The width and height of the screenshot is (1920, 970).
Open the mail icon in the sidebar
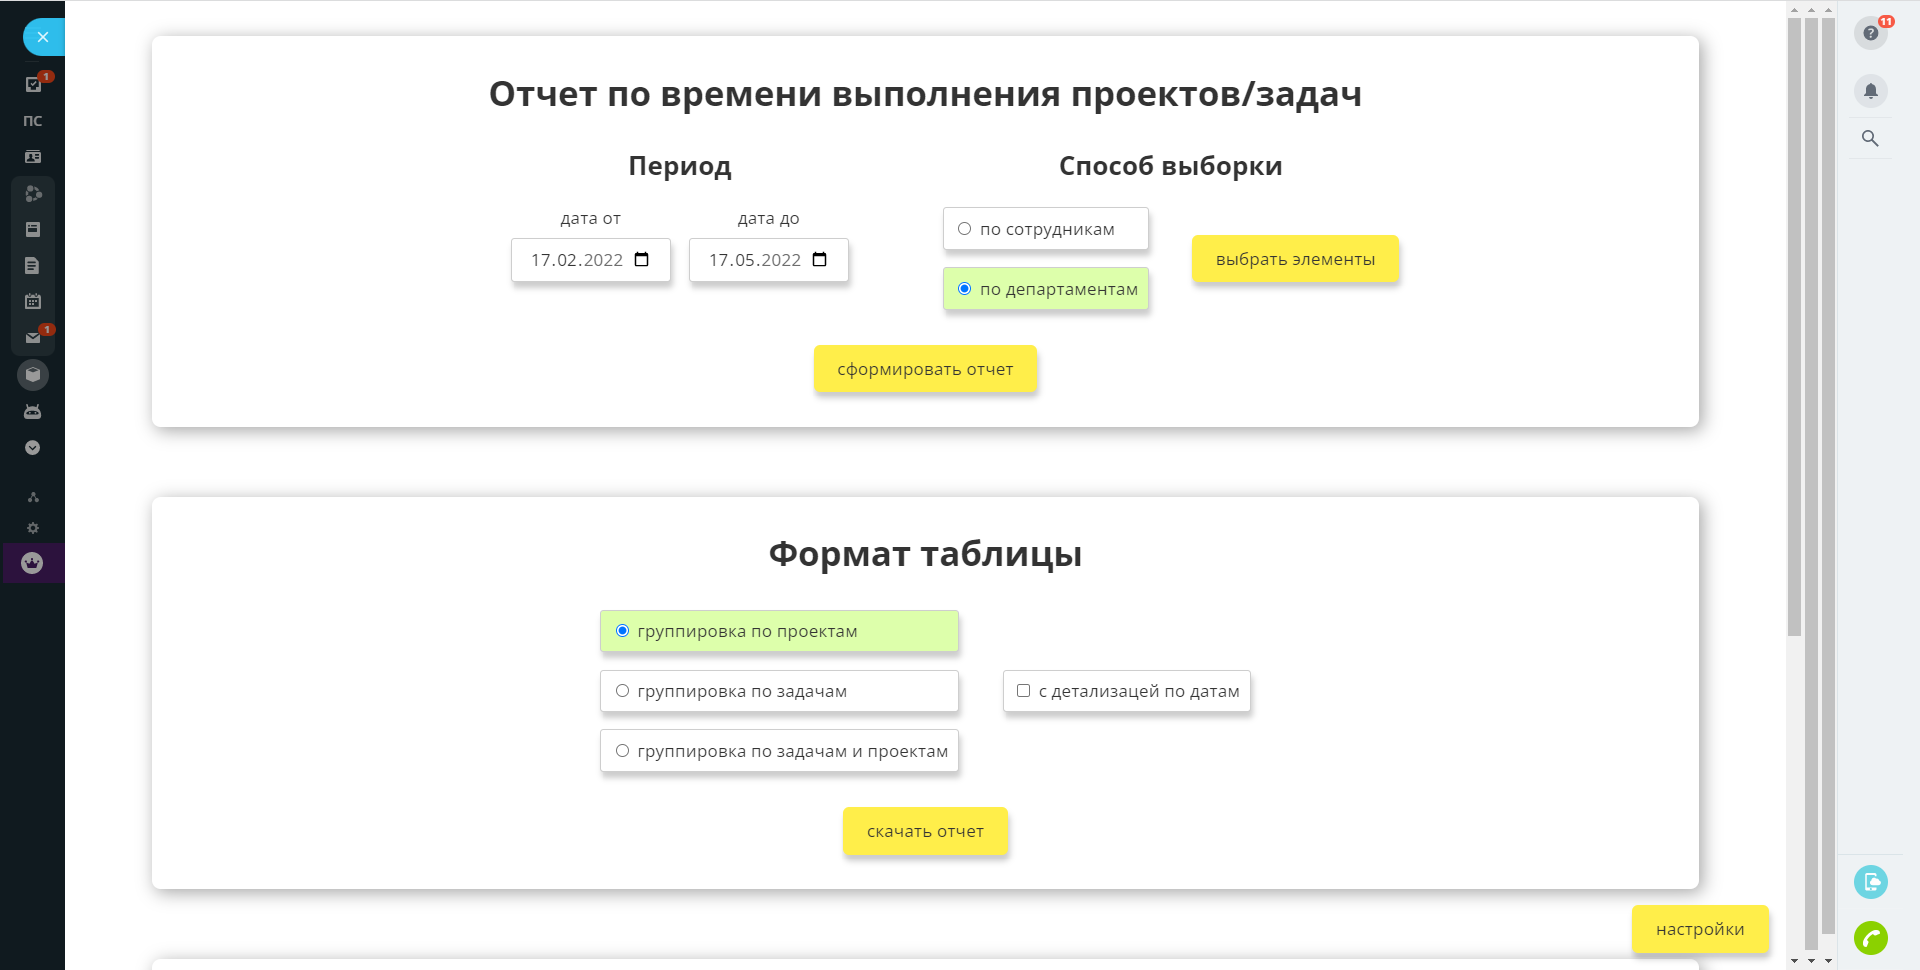33,338
